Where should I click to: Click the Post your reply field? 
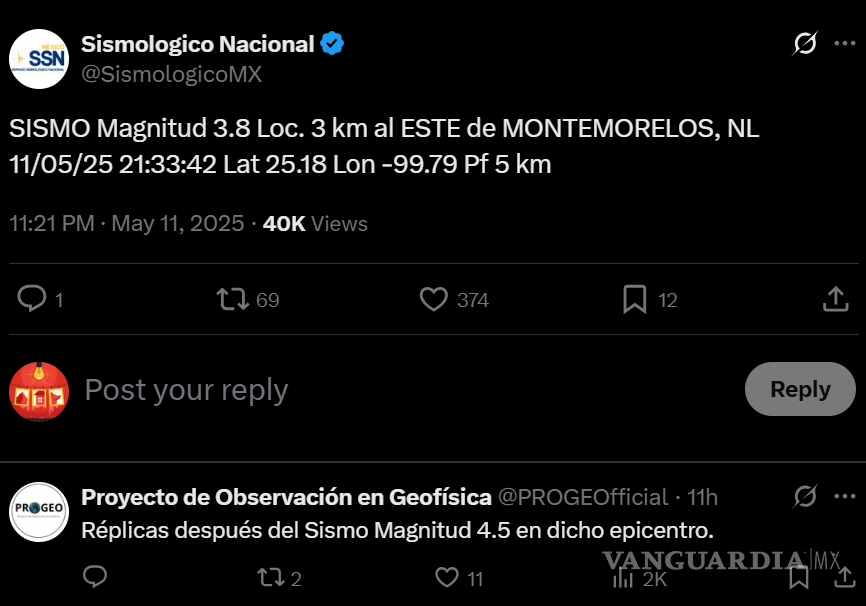[186, 390]
